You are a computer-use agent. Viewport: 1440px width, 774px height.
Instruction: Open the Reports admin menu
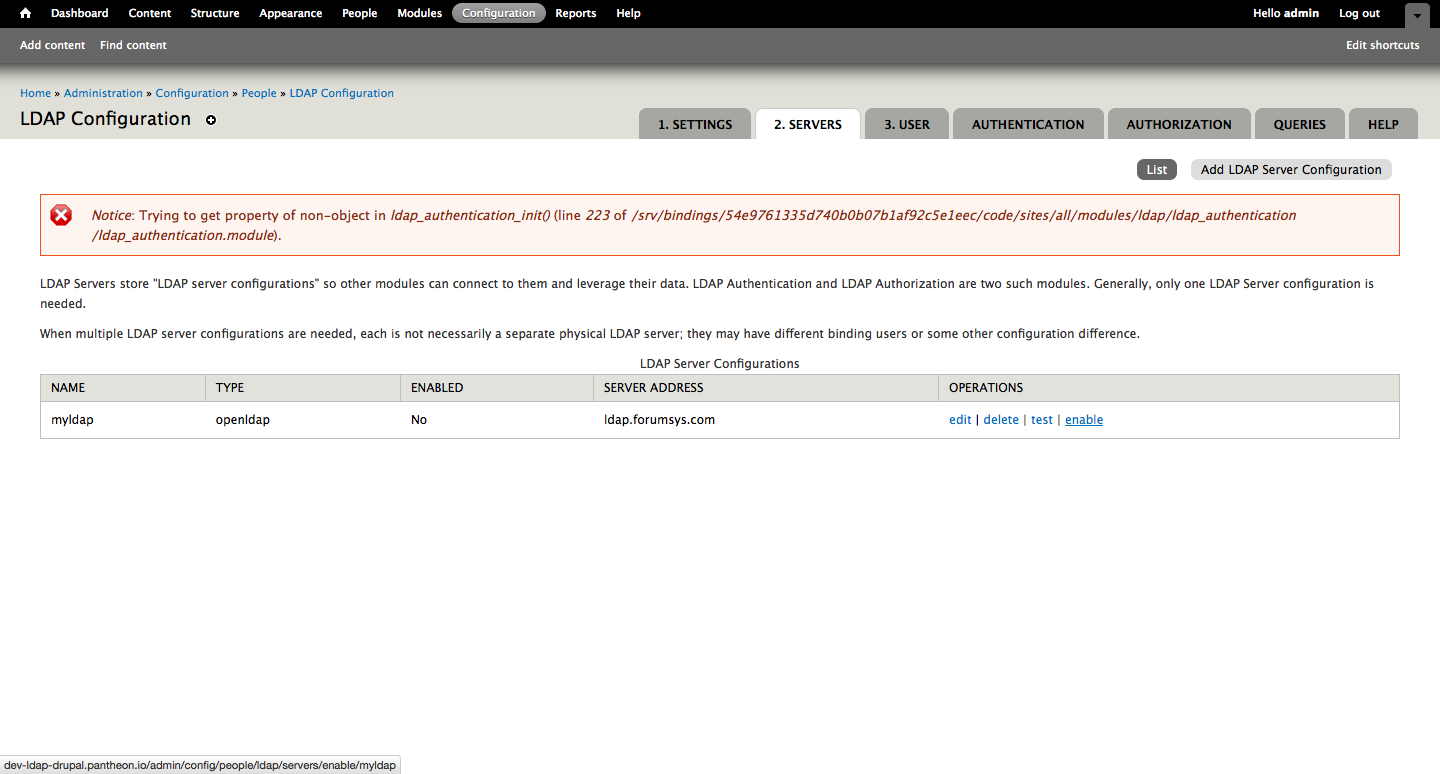pos(576,13)
